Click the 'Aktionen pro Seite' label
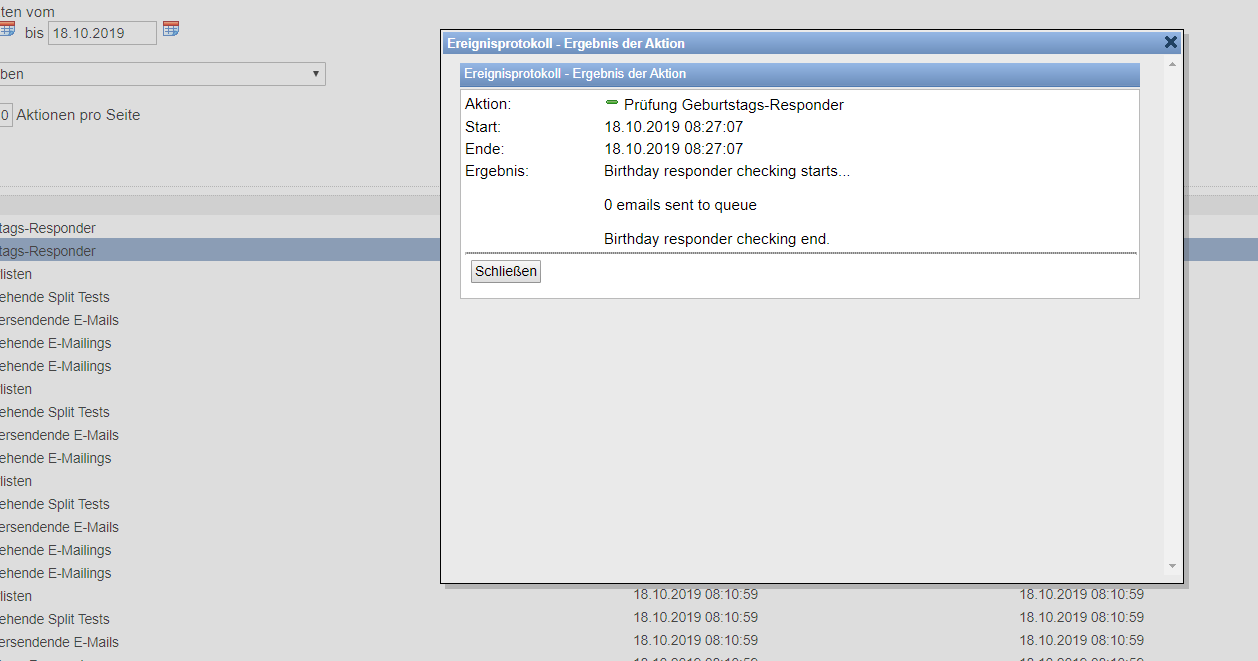Screen dimensions: 1258x661 78,115
